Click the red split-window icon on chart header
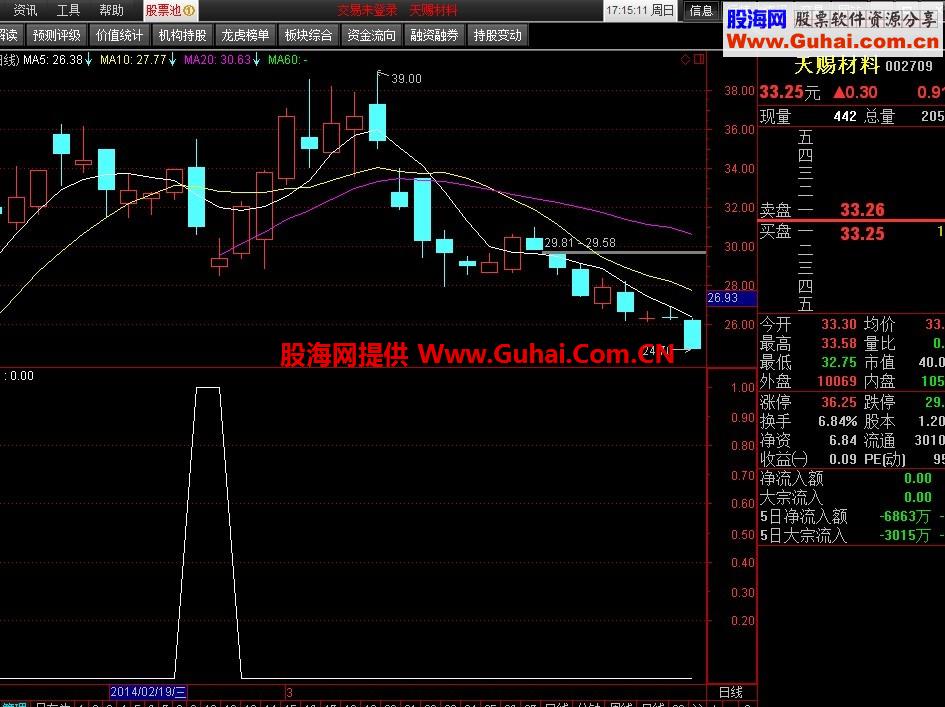 [699, 59]
